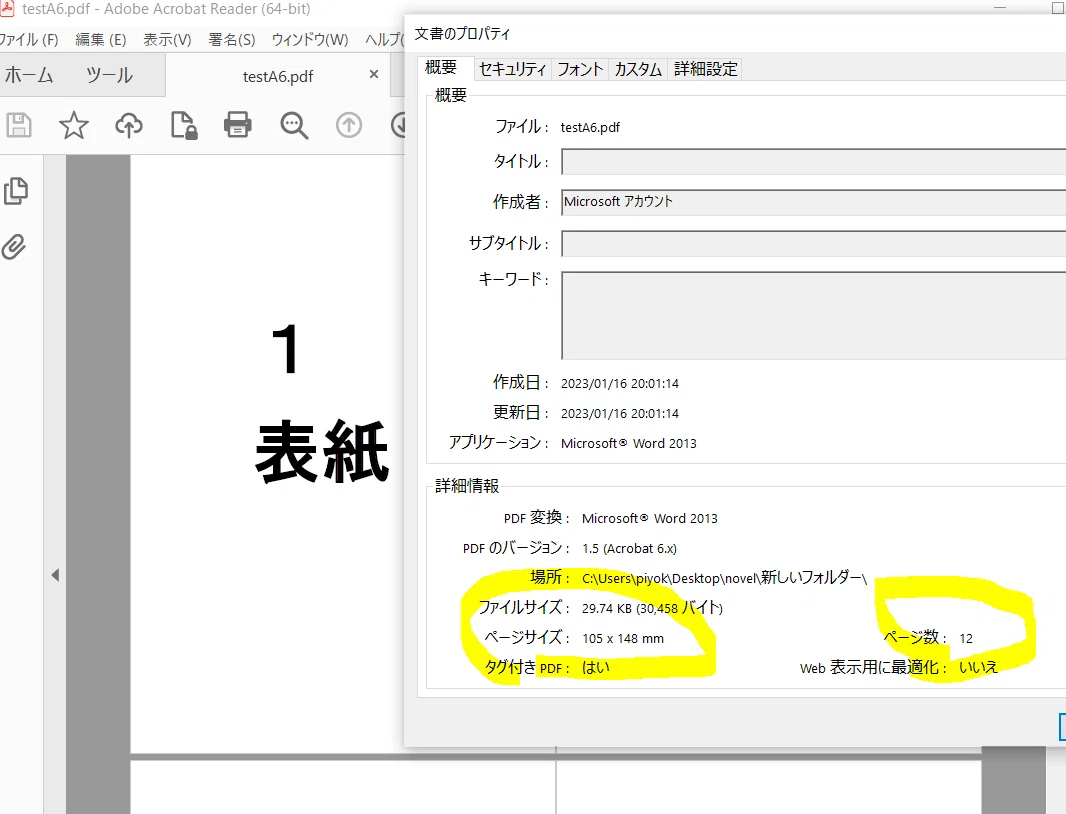Viewport: 1066px width, 814px height.
Task: Open the 表示(V) menu
Action: pos(167,39)
